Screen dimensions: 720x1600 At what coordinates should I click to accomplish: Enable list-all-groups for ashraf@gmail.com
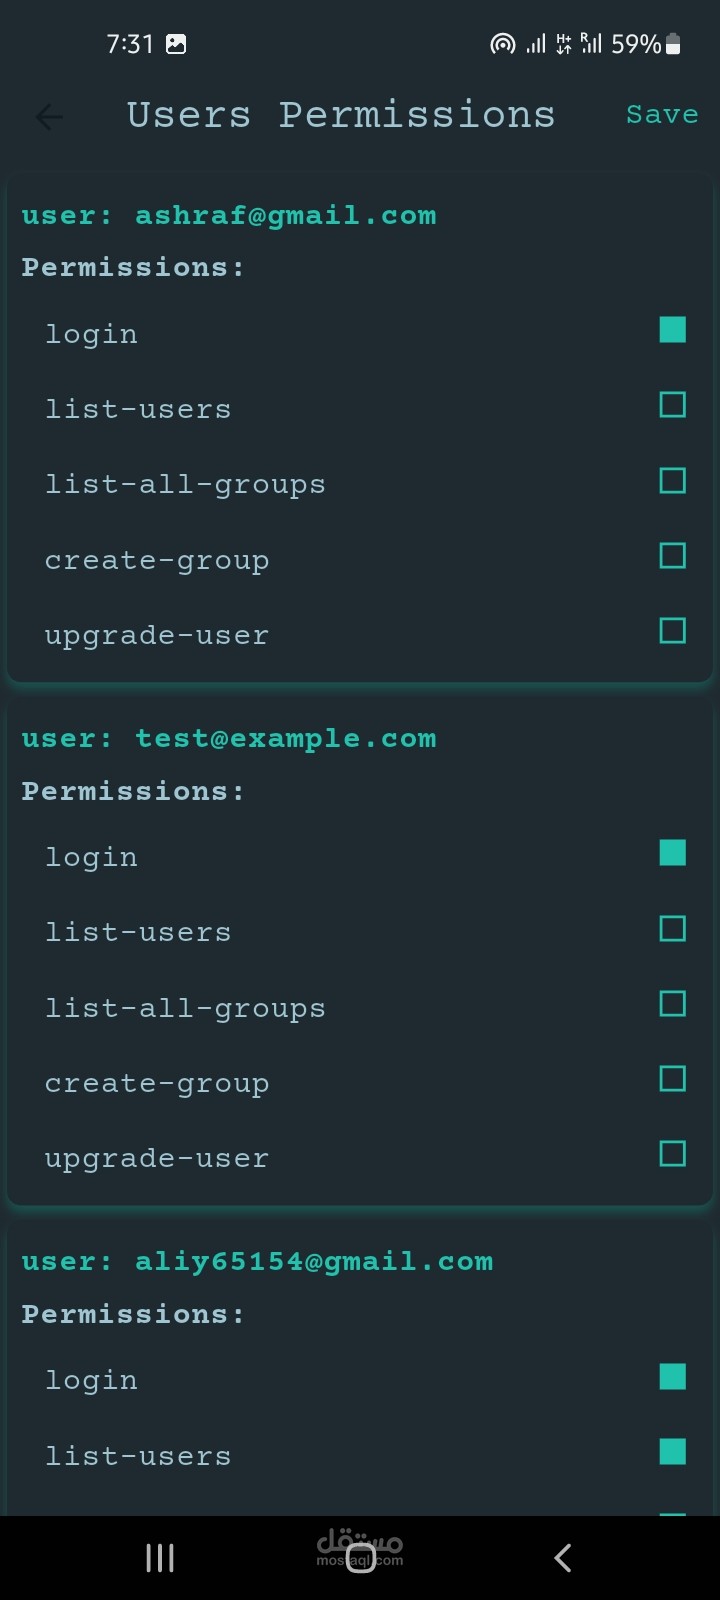(x=673, y=480)
